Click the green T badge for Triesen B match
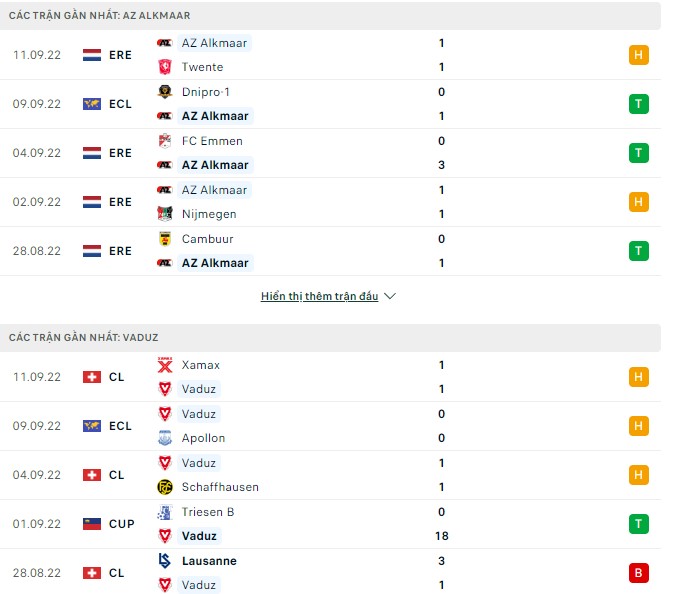This screenshot has height=594, width=673. coord(639,524)
